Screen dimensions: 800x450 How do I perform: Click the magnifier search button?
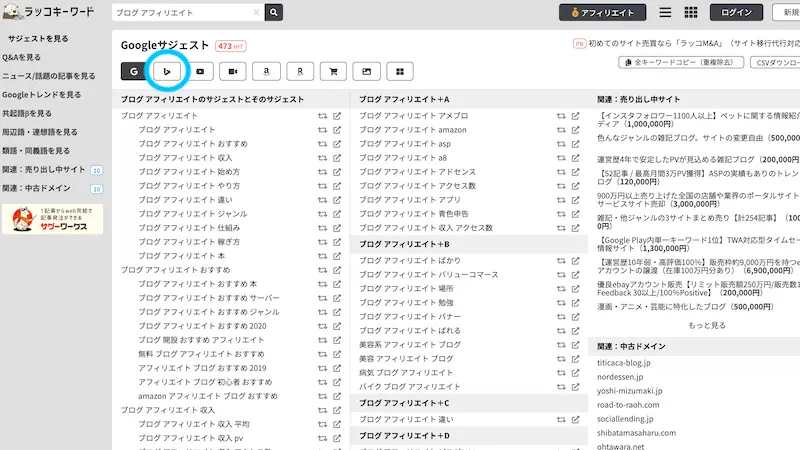(x=274, y=12)
